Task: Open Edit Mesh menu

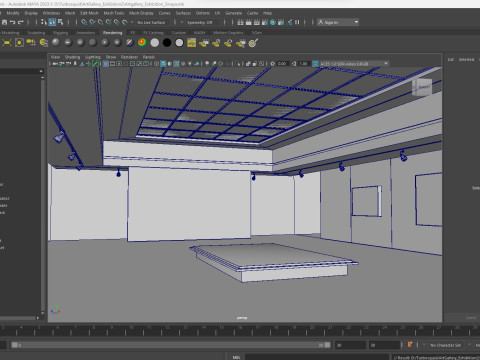Action: pos(89,13)
